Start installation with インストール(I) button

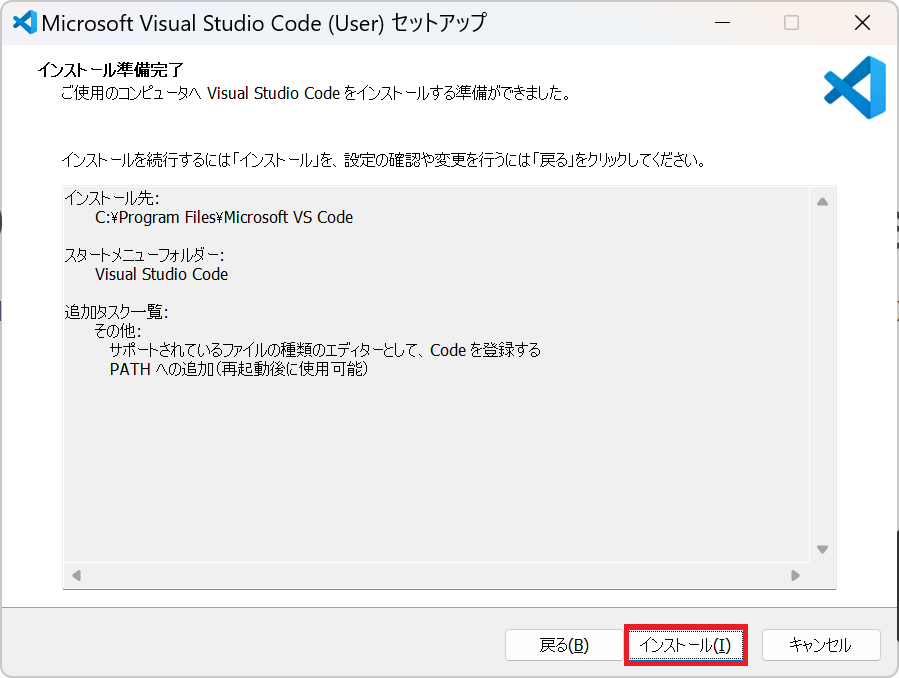686,645
